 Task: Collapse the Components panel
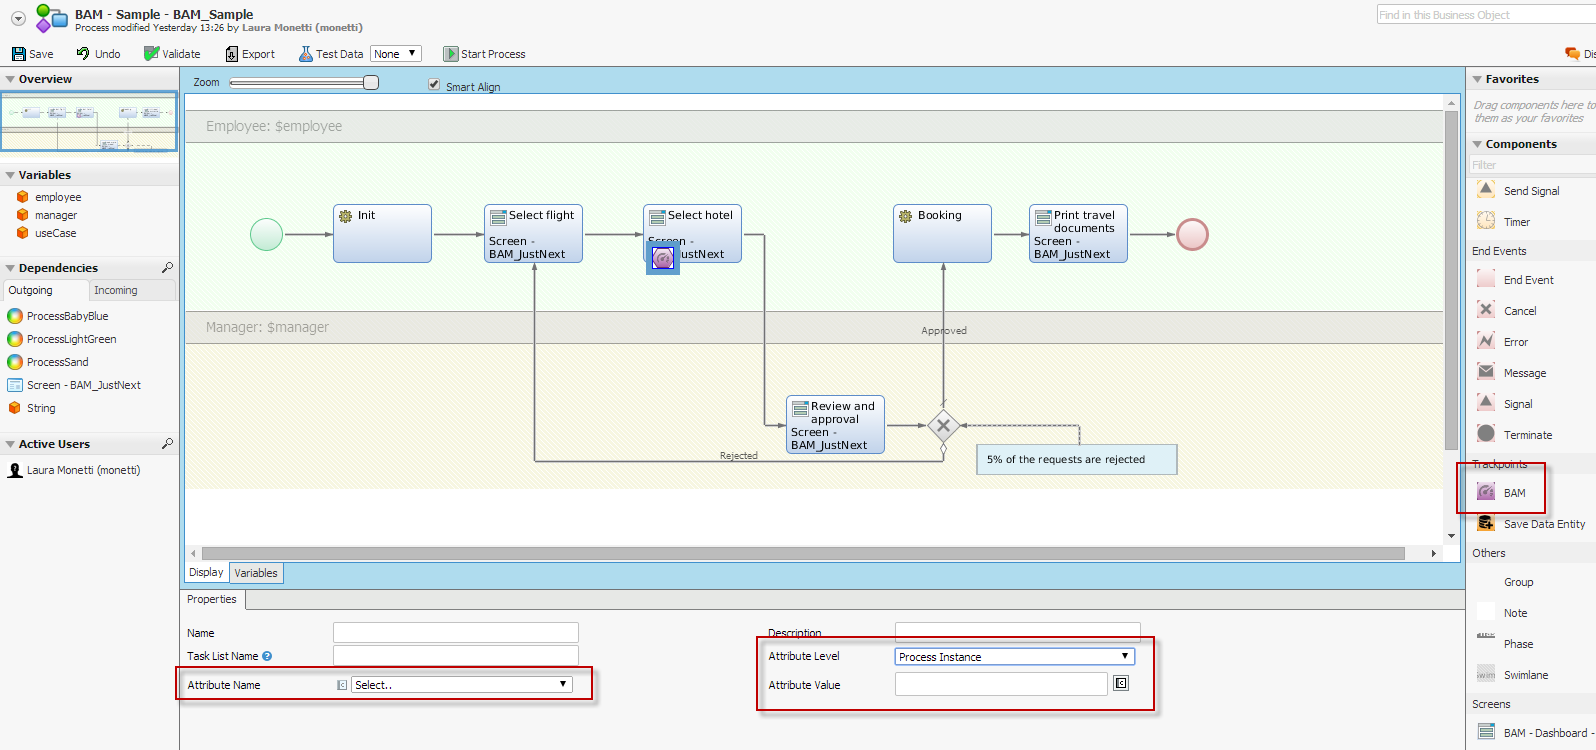(x=1477, y=144)
